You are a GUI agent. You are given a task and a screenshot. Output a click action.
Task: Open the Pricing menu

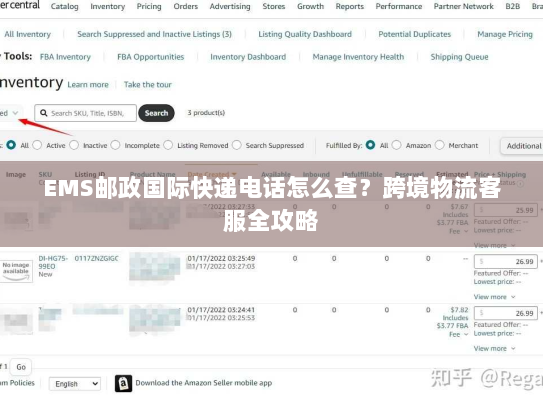click(x=149, y=6)
